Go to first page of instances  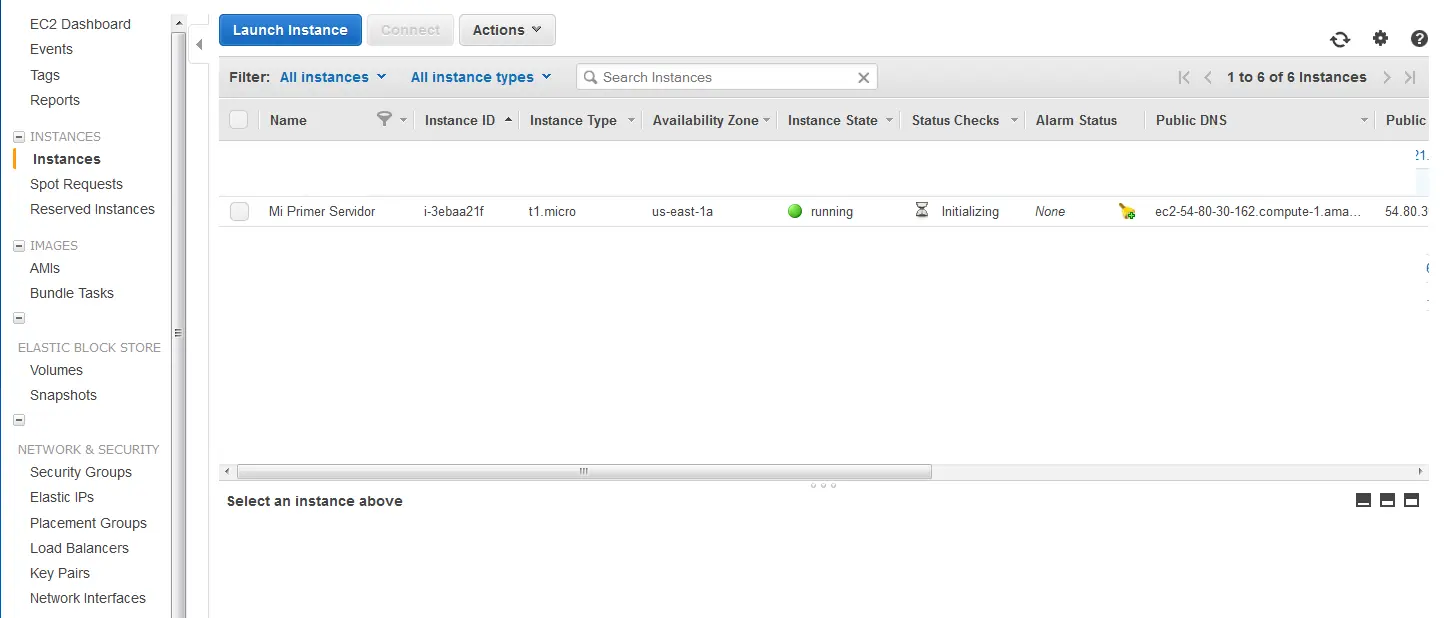click(x=1184, y=77)
